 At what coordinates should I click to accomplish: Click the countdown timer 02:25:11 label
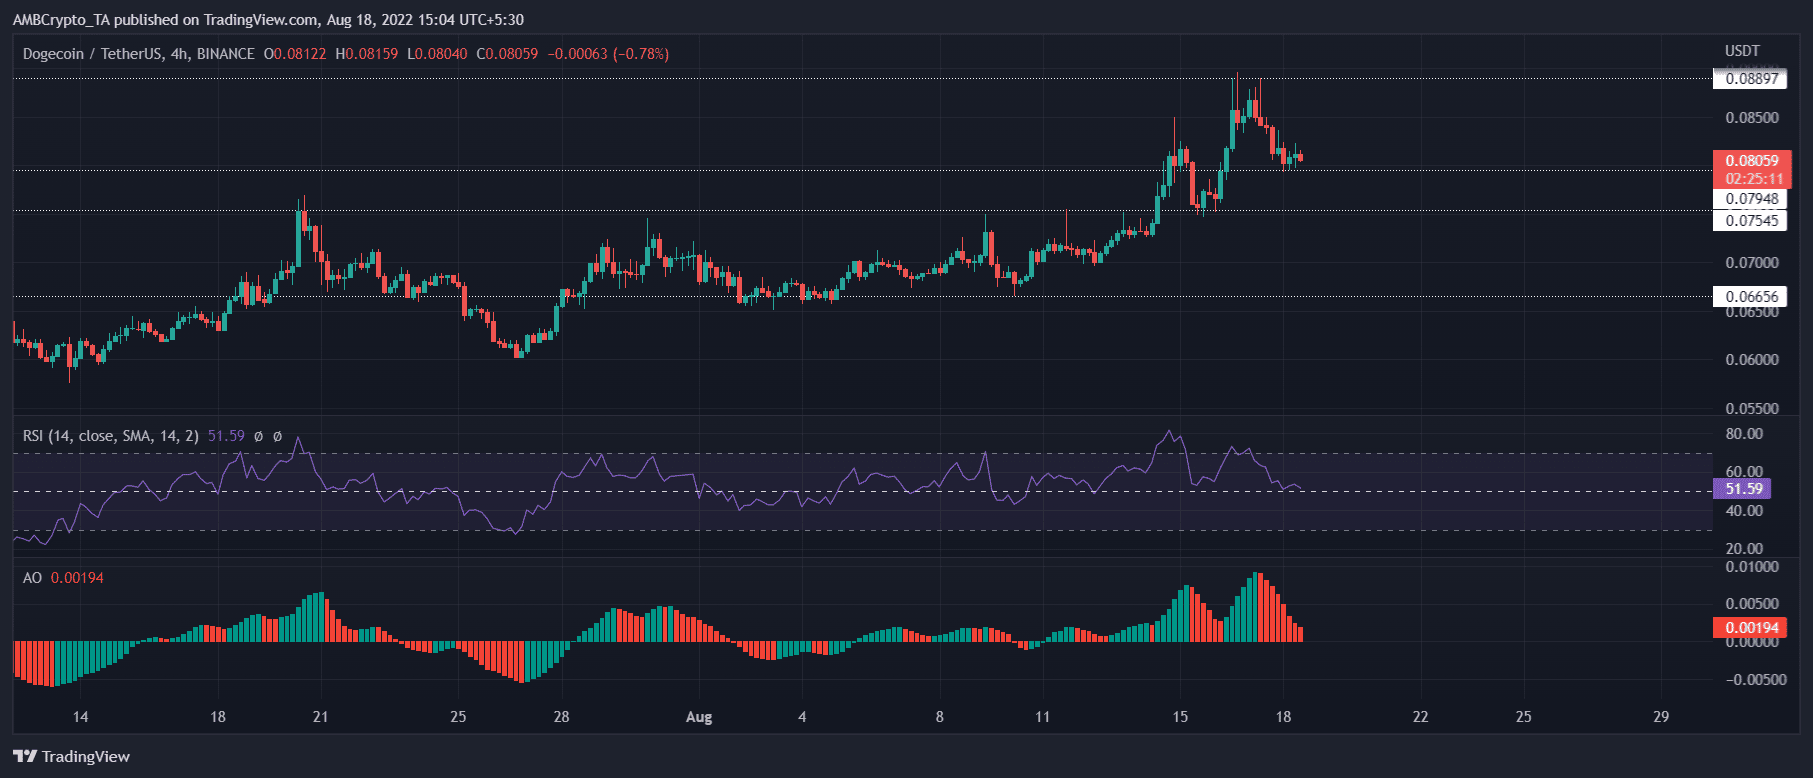click(x=1752, y=179)
